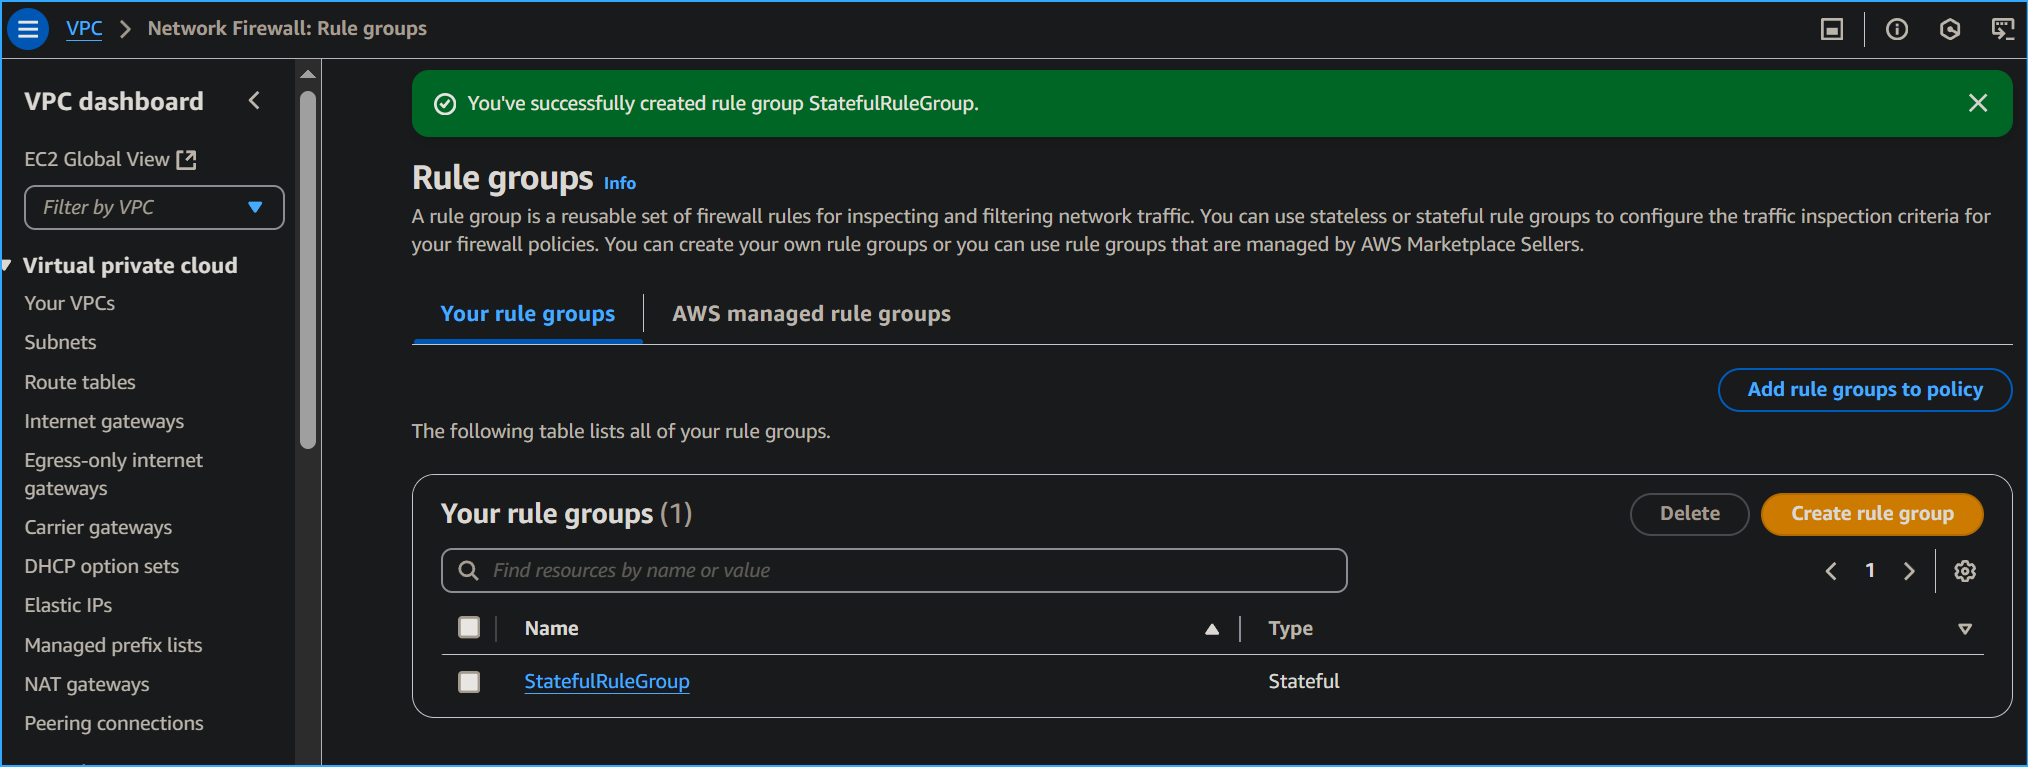Click the Delete button
The image size is (2028, 767).
click(x=1690, y=514)
